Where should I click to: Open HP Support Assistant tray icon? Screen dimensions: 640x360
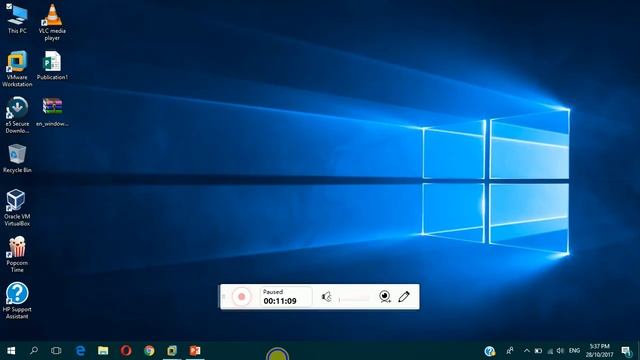coord(490,351)
